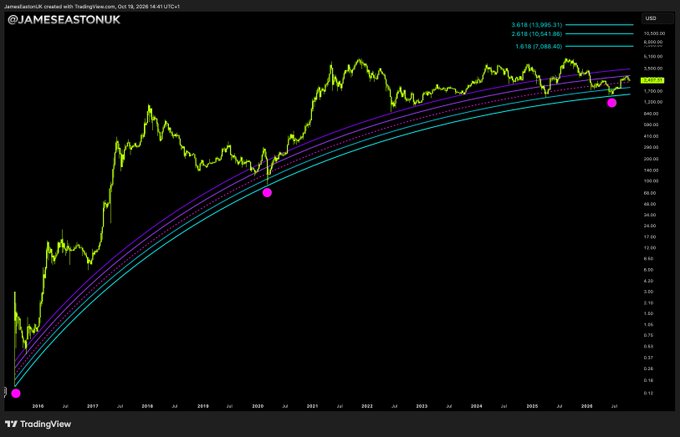Screen dimensions: 680x437
Task: Click the 2025 time axis label
Action: click(x=532, y=406)
